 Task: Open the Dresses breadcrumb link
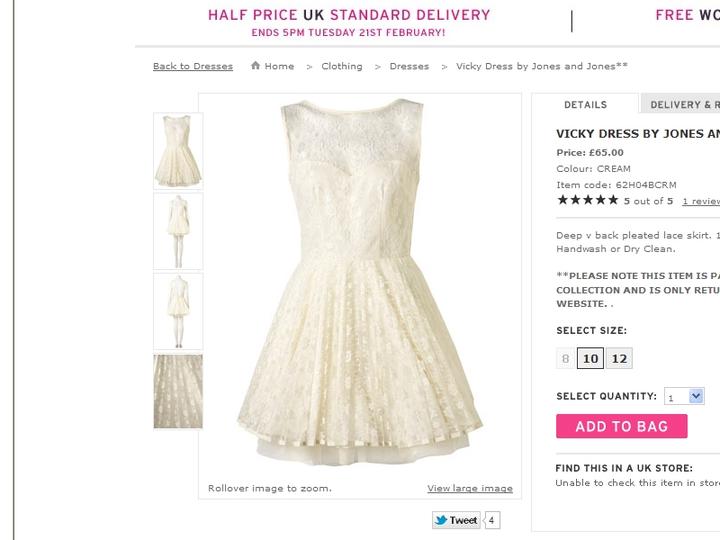409,67
